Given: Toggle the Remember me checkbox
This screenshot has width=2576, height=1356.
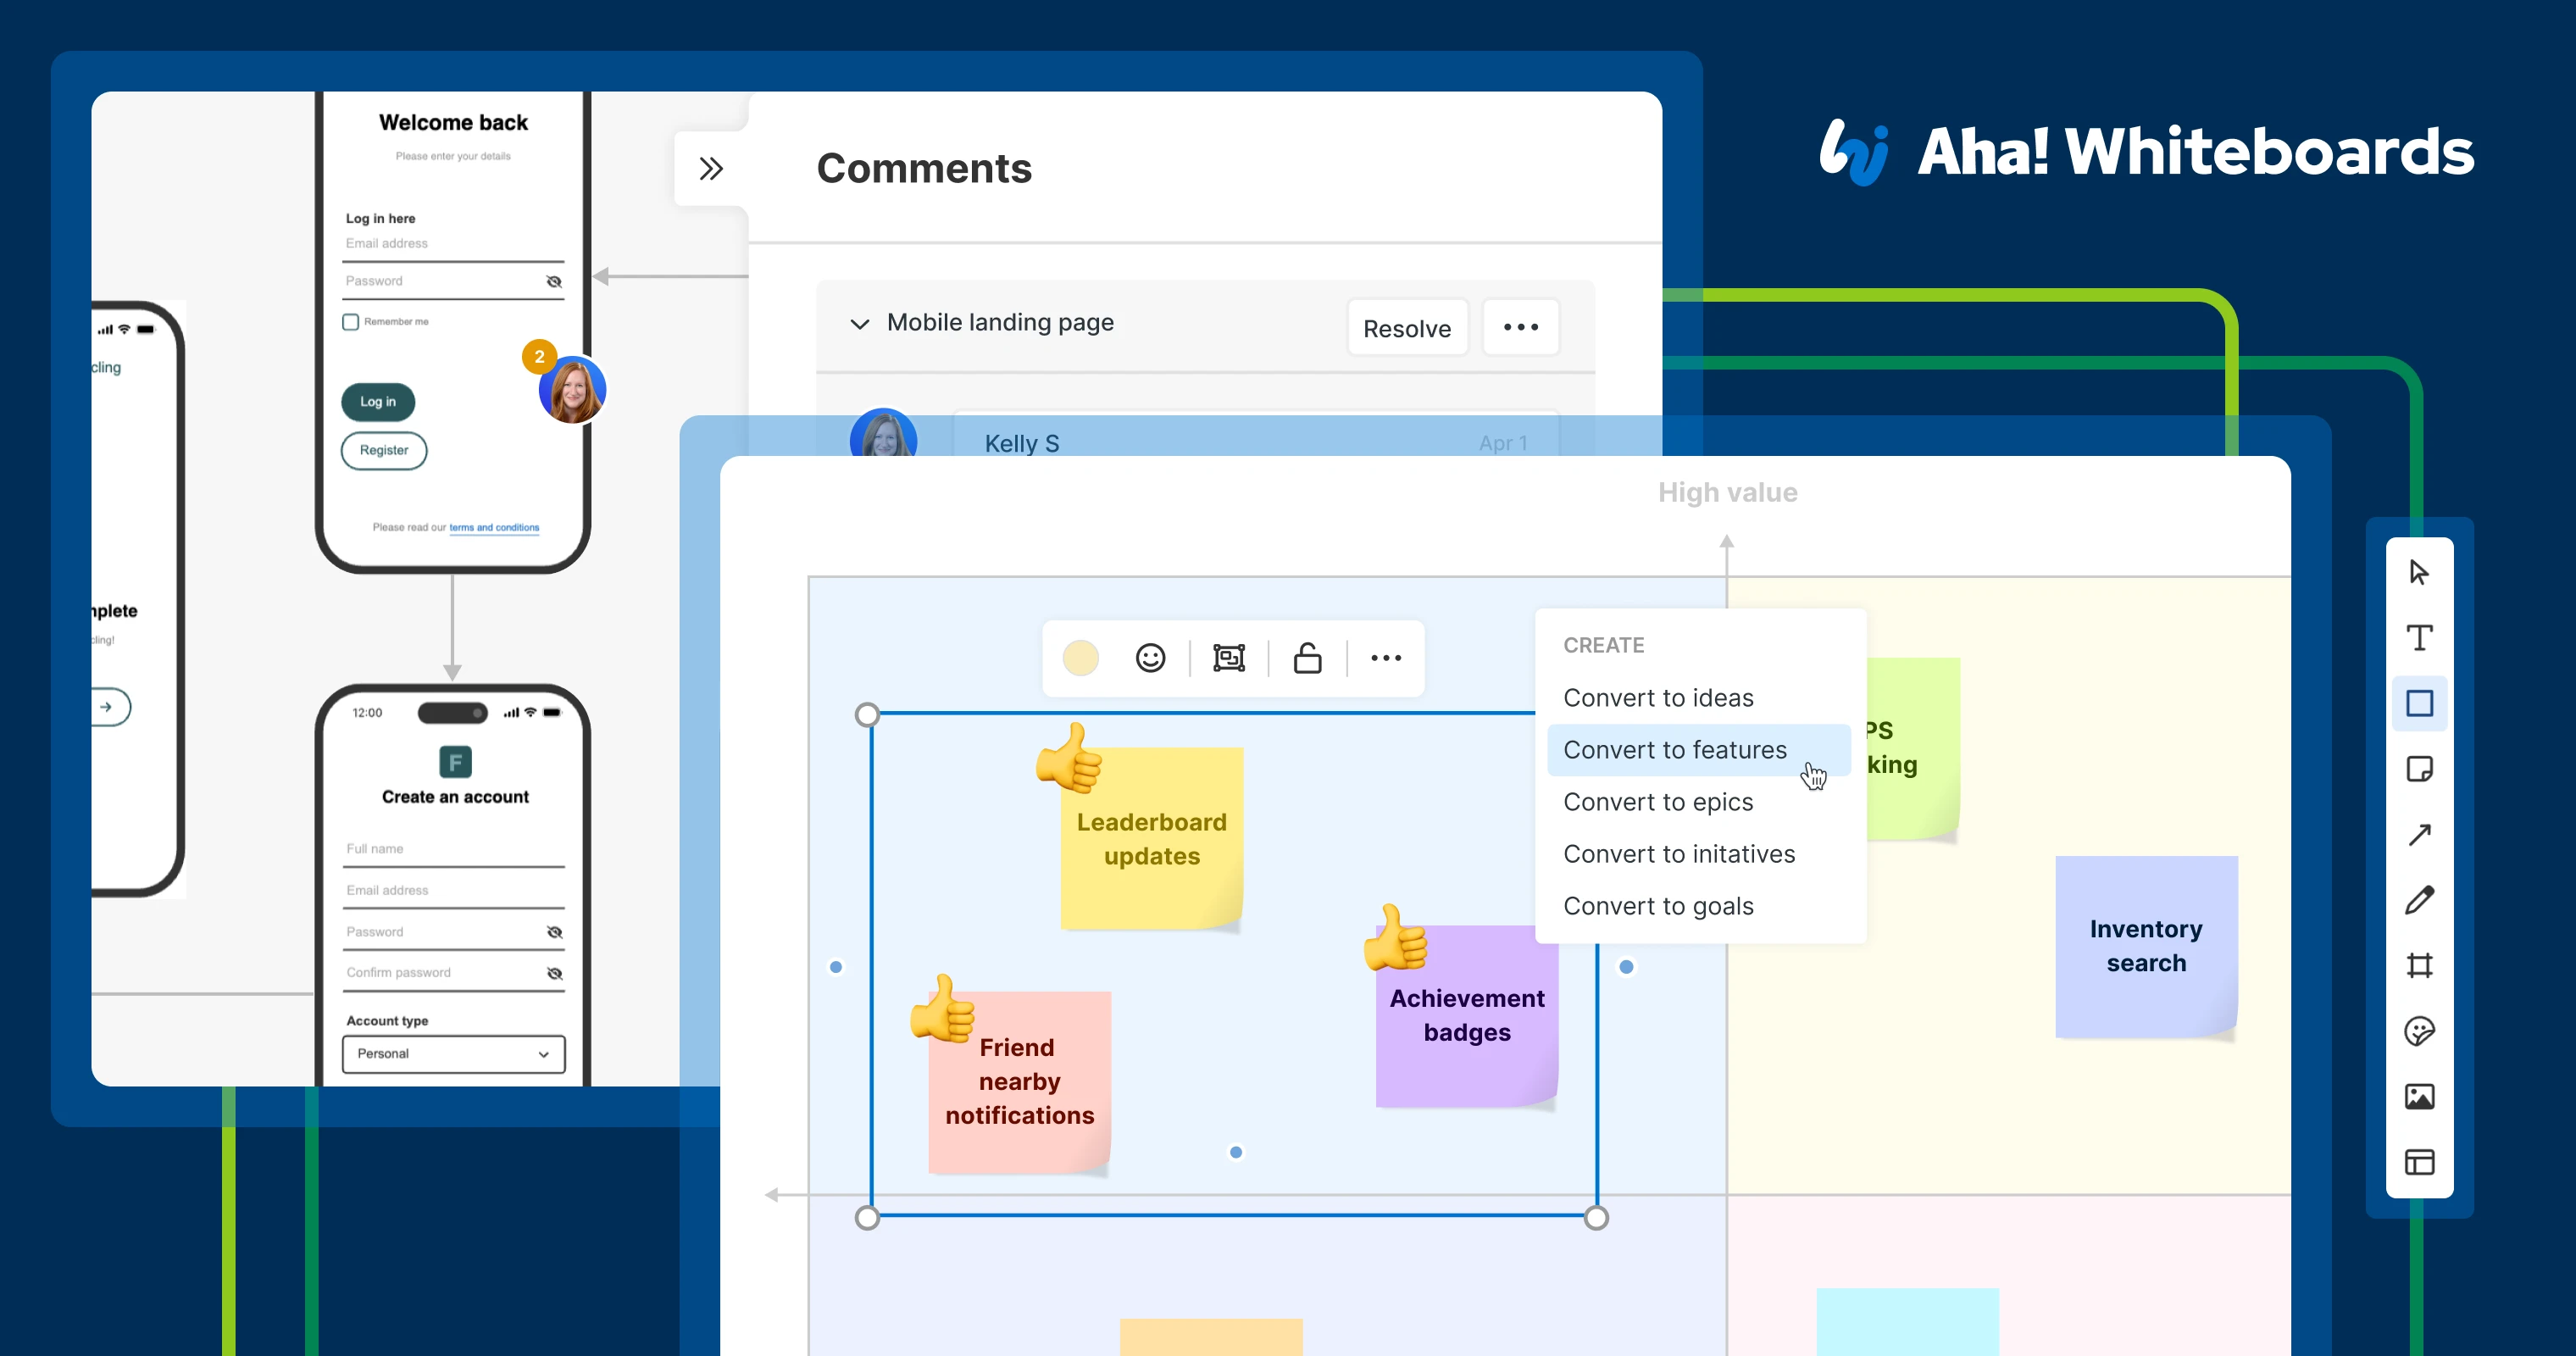Looking at the screenshot, I should click(x=351, y=321).
